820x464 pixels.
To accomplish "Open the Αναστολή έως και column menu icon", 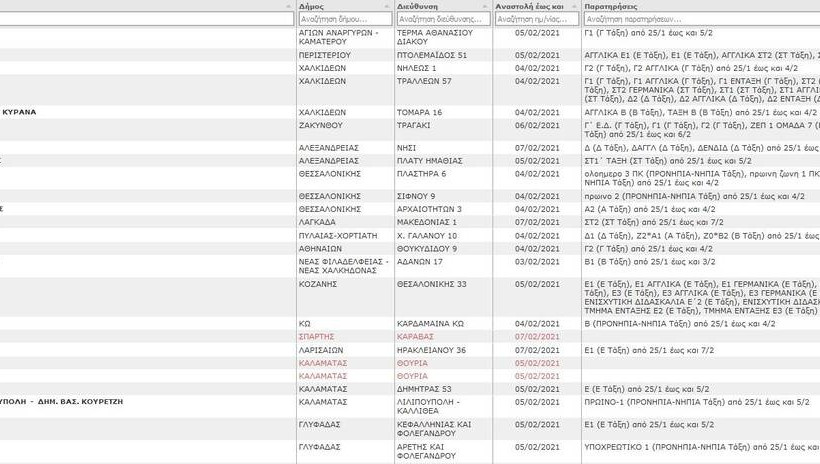I will pos(573,6).
